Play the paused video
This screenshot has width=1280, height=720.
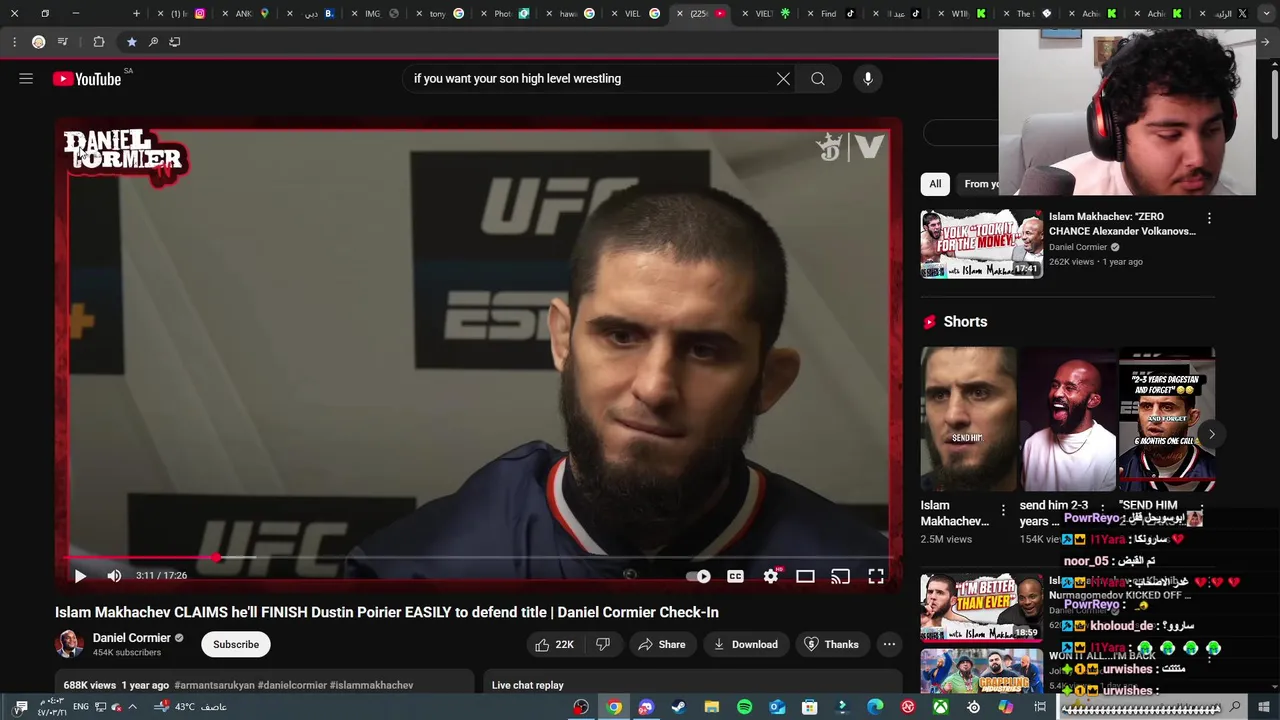click(x=80, y=576)
